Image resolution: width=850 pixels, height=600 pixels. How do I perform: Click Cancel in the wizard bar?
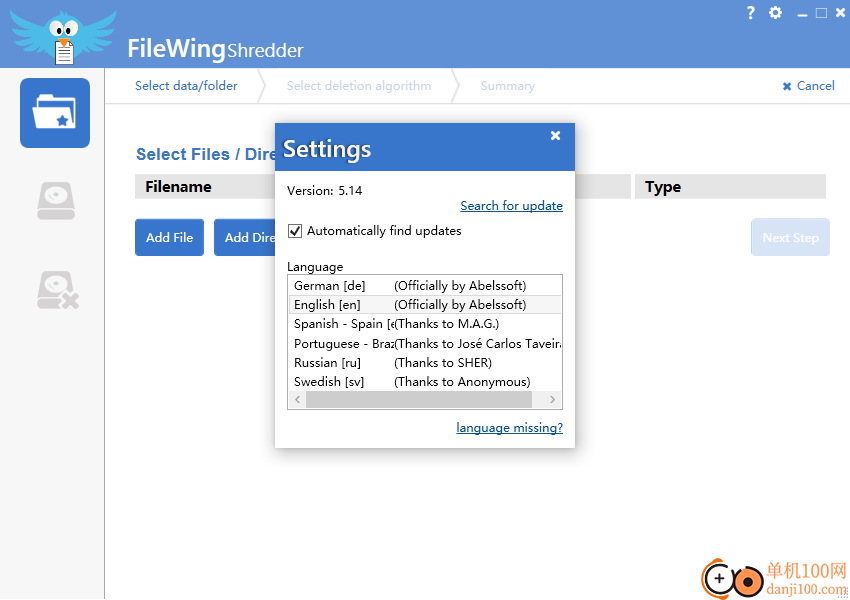point(809,86)
